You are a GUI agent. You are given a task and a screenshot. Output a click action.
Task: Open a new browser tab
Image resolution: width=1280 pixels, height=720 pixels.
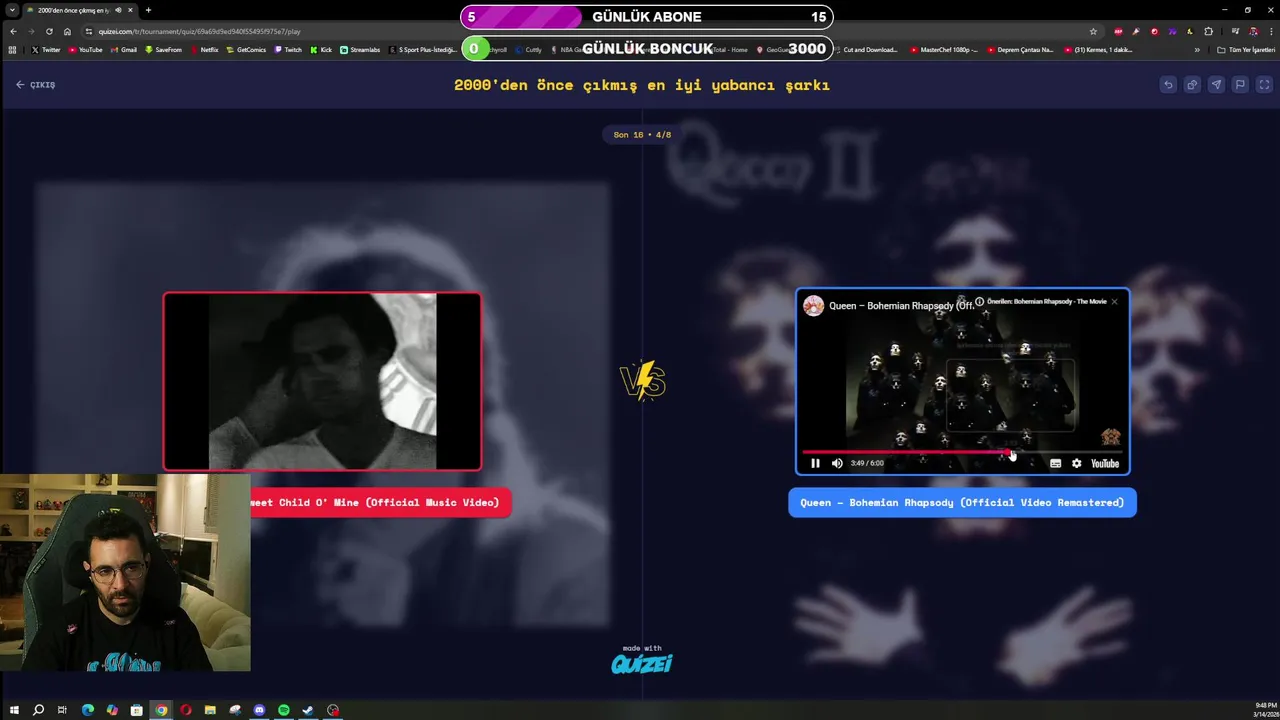(x=148, y=10)
